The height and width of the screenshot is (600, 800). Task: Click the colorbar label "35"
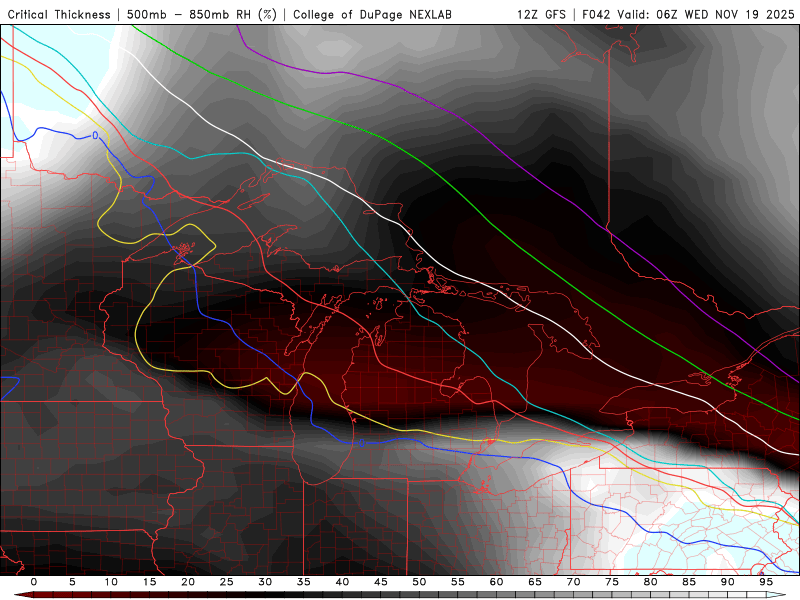(303, 582)
